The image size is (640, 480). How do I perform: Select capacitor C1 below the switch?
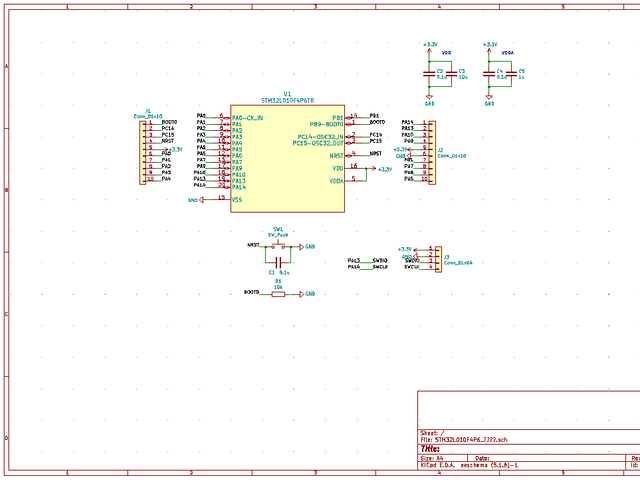point(278,262)
